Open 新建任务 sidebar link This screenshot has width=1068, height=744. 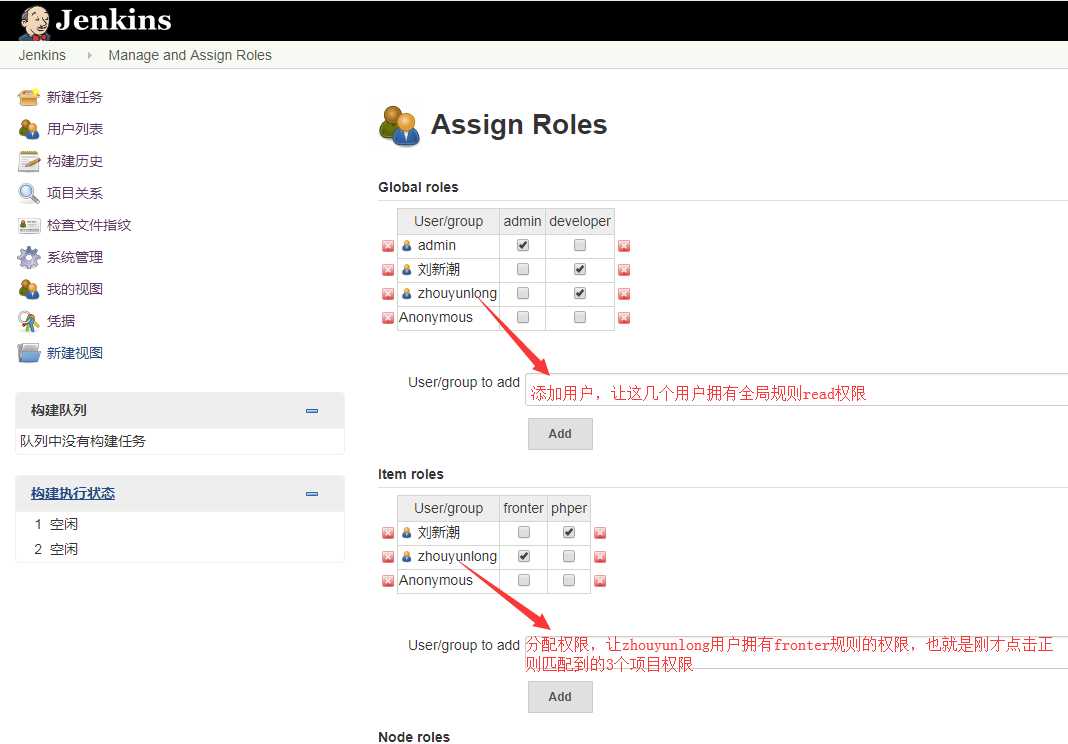[x=75, y=97]
